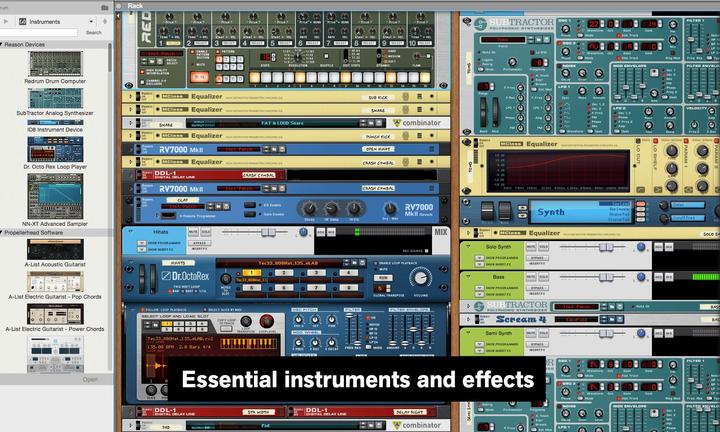Click the Semi Synth channel level fader

coord(606,334)
